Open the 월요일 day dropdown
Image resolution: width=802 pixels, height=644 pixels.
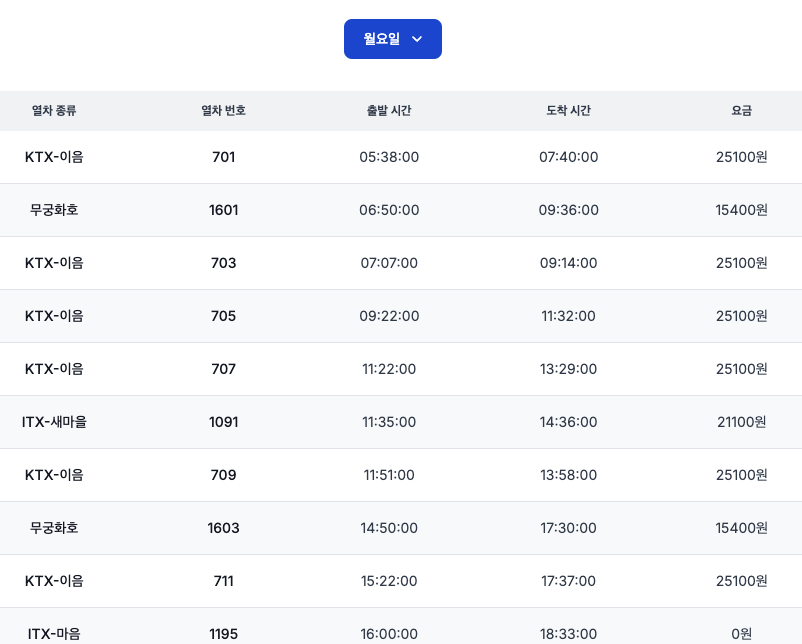pos(392,39)
